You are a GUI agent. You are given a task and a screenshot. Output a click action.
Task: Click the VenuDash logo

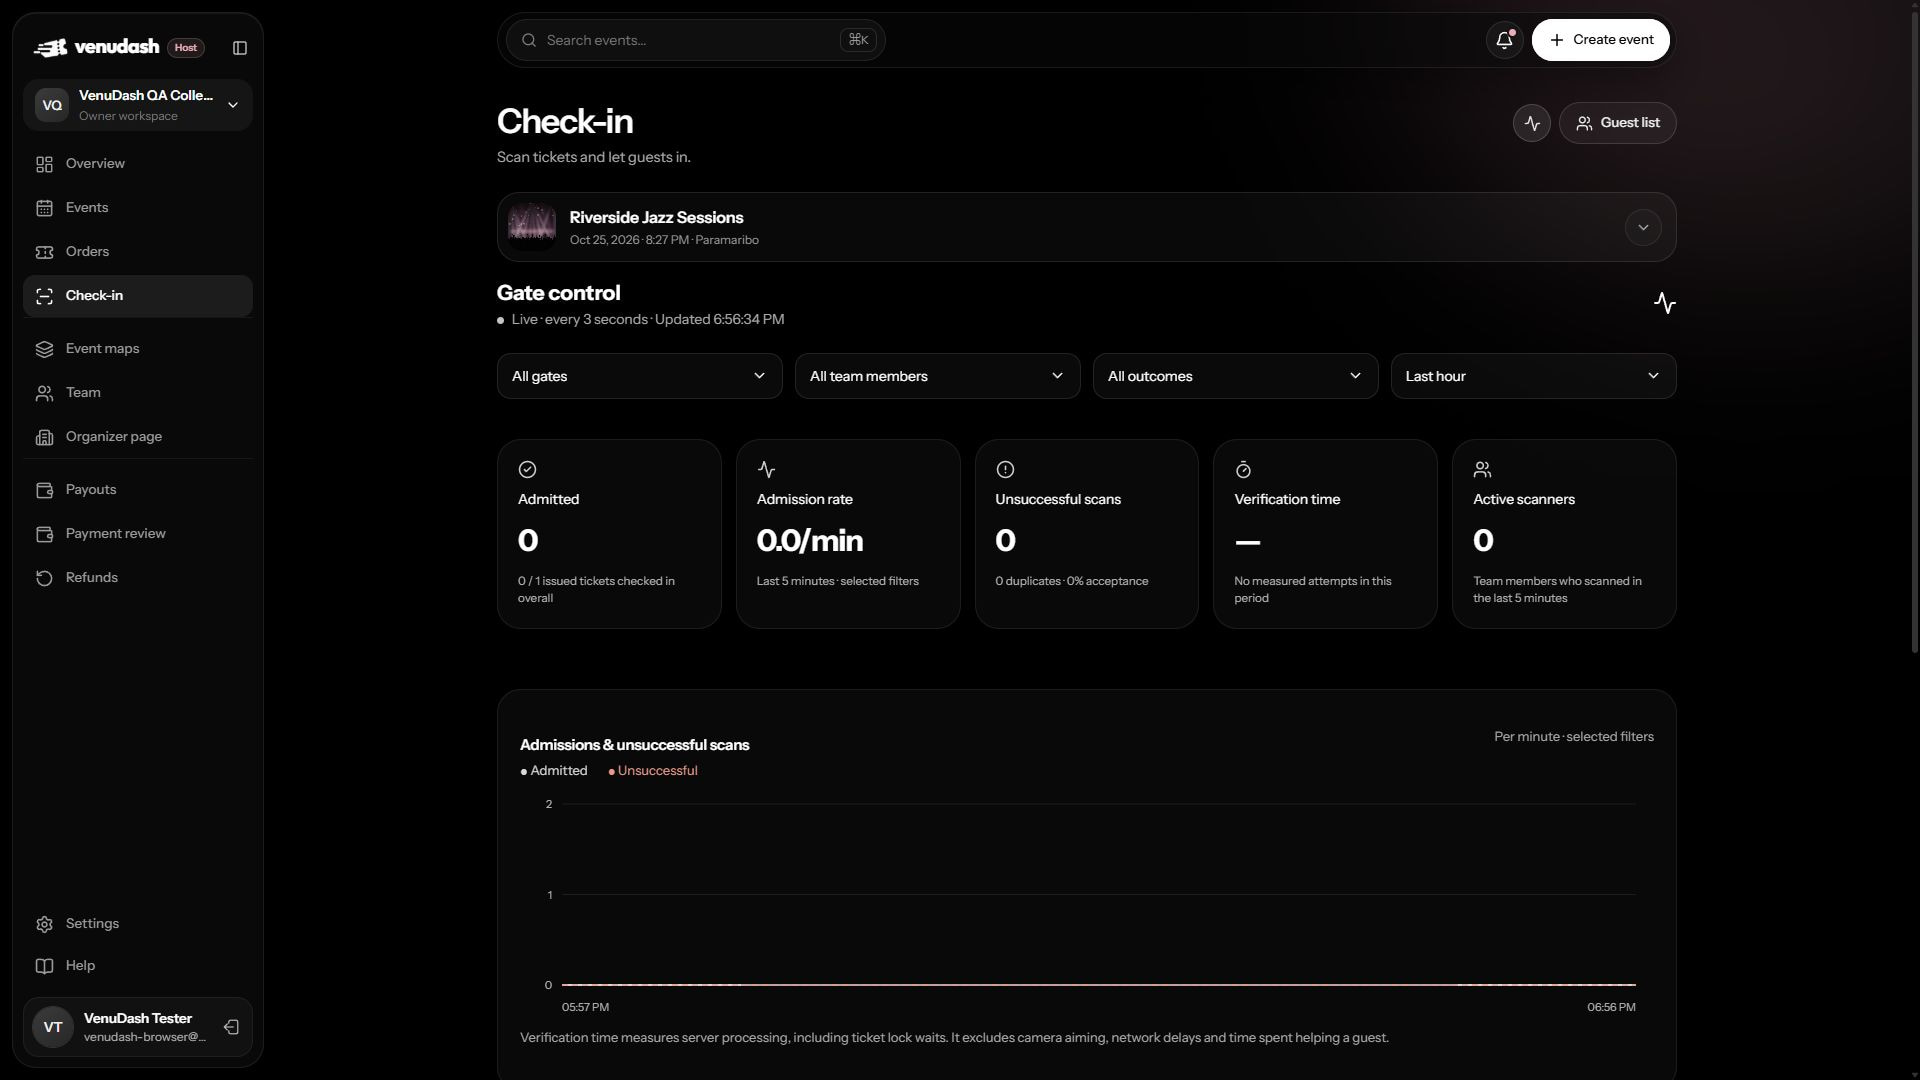point(96,47)
